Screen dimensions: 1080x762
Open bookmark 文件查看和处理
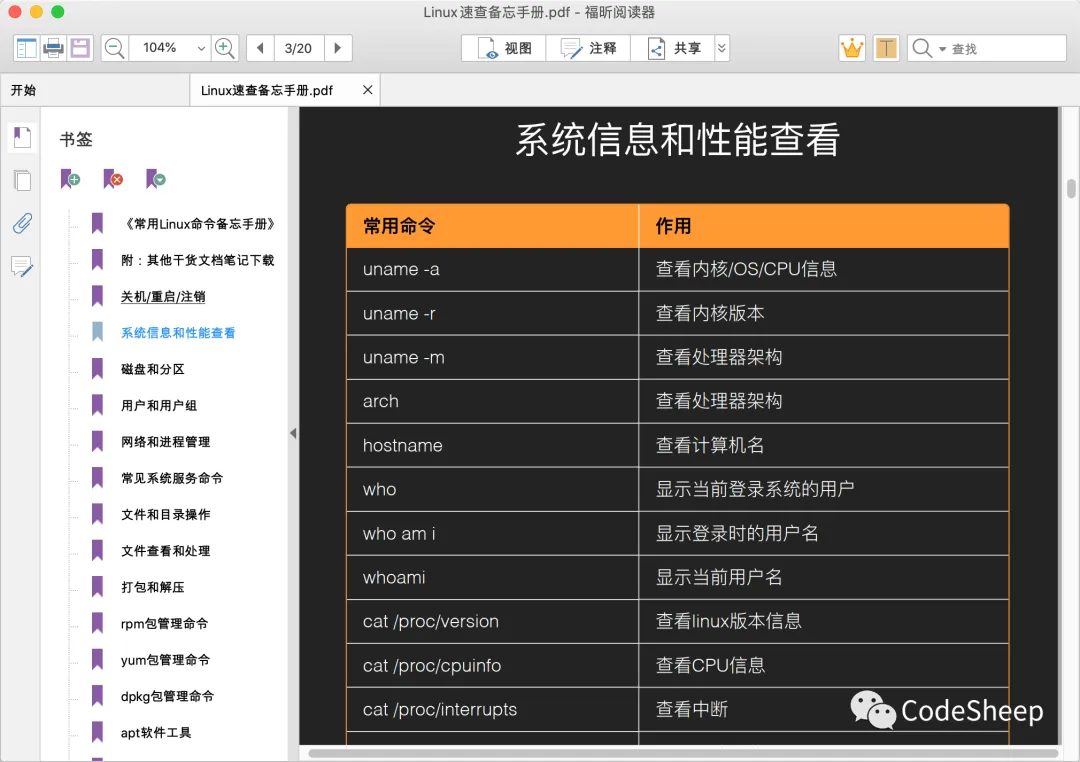pyautogui.click(x=165, y=551)
